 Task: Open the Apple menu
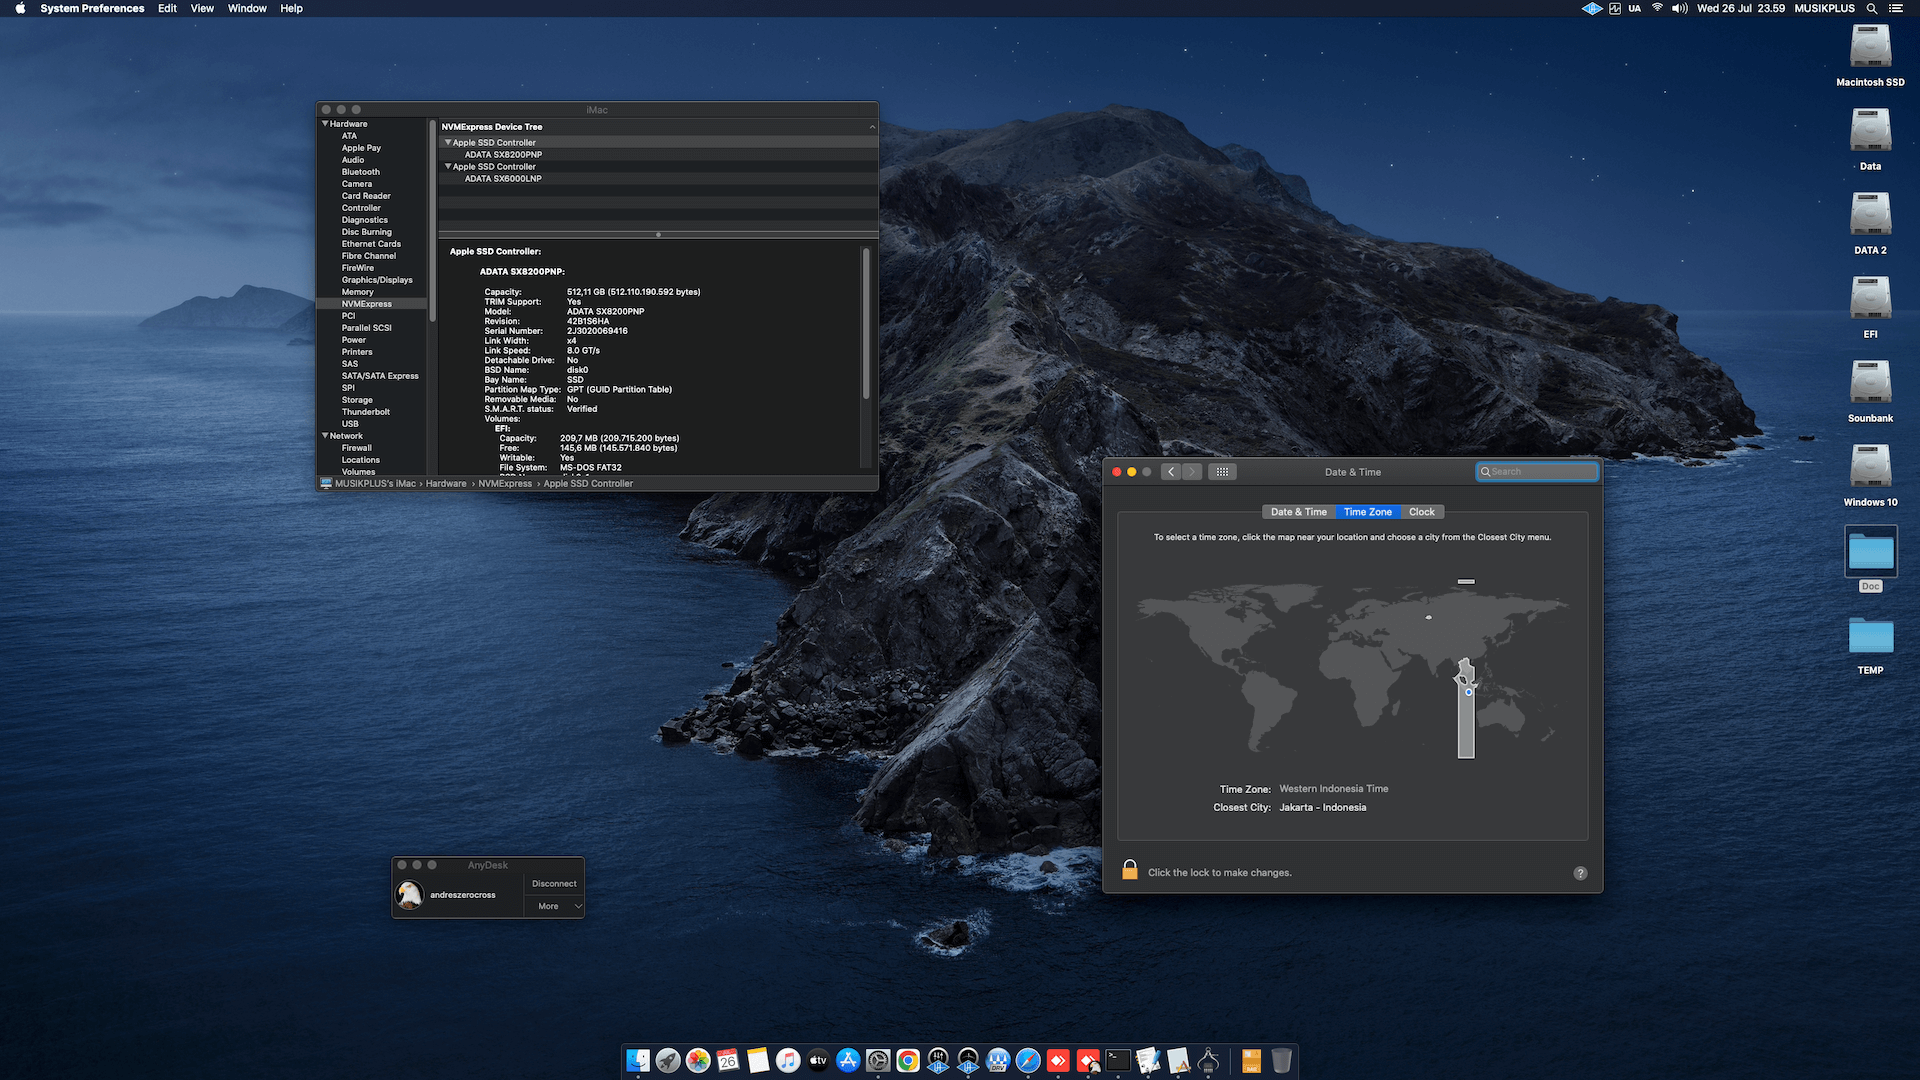click(20, 8)
